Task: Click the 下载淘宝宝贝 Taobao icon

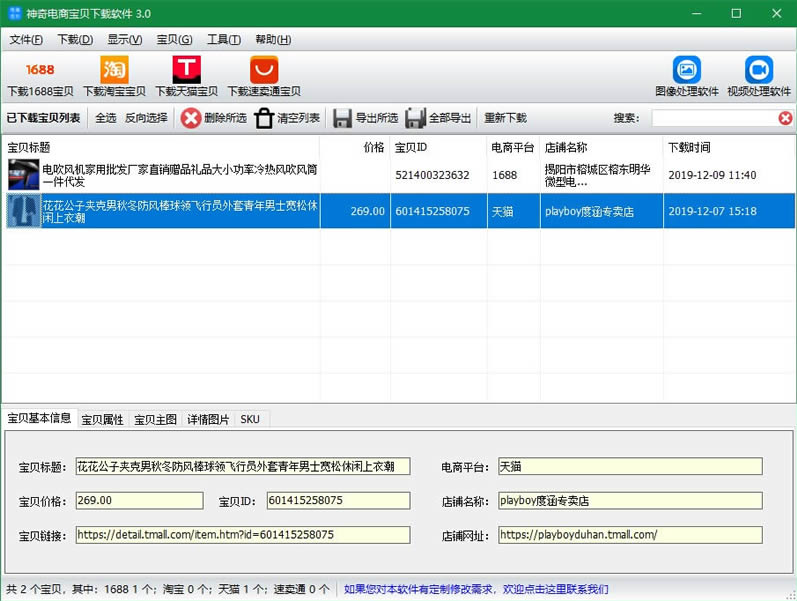Action: tap(114, 70)
